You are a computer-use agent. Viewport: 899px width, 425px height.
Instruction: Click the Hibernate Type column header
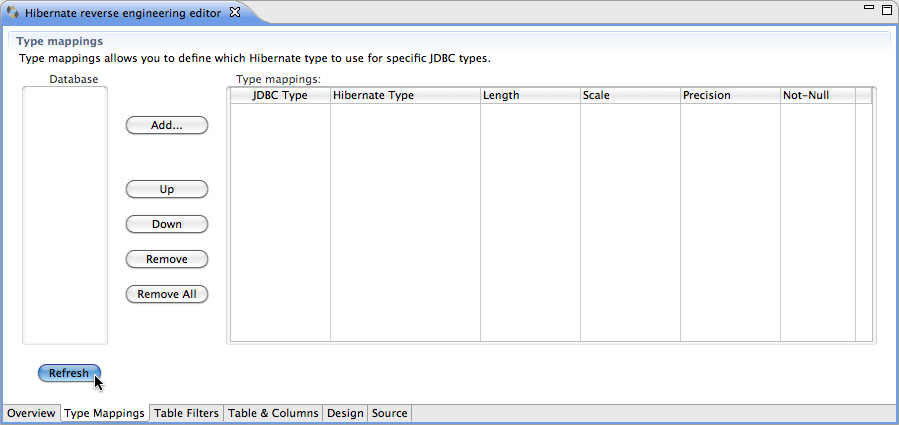pyautogui.click(x=405, y=96)
